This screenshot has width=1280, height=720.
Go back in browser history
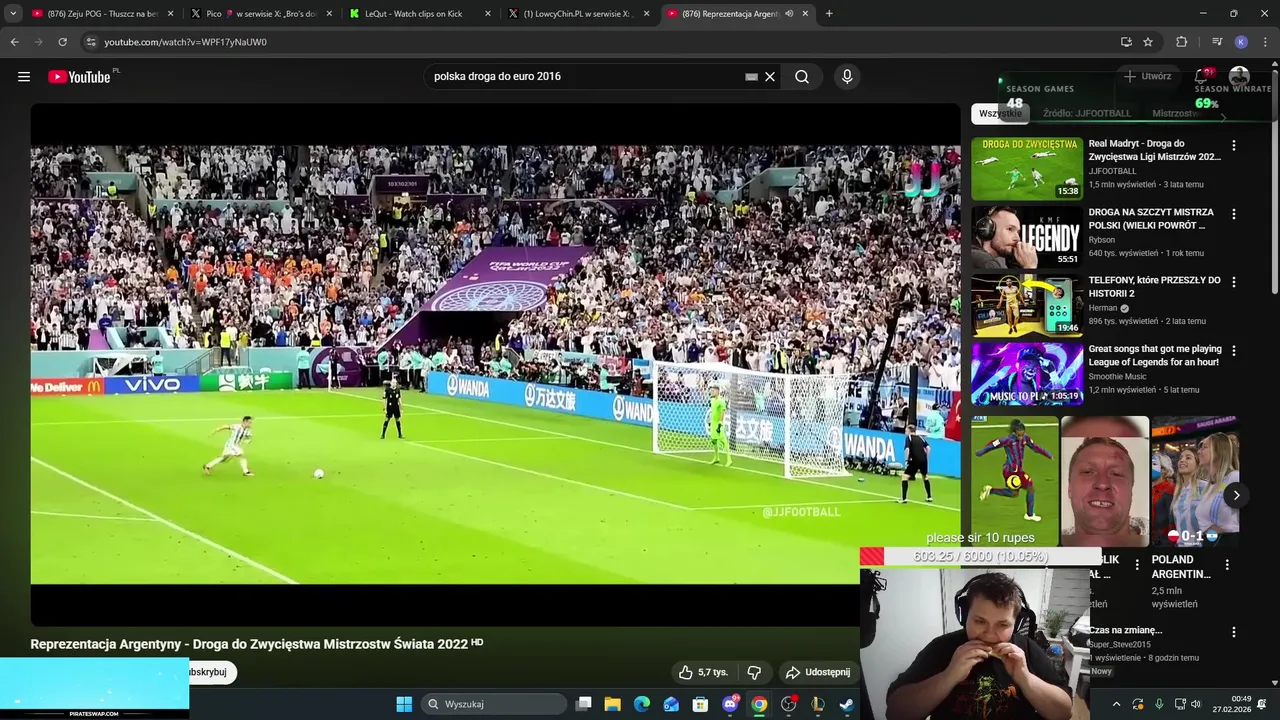14,42
